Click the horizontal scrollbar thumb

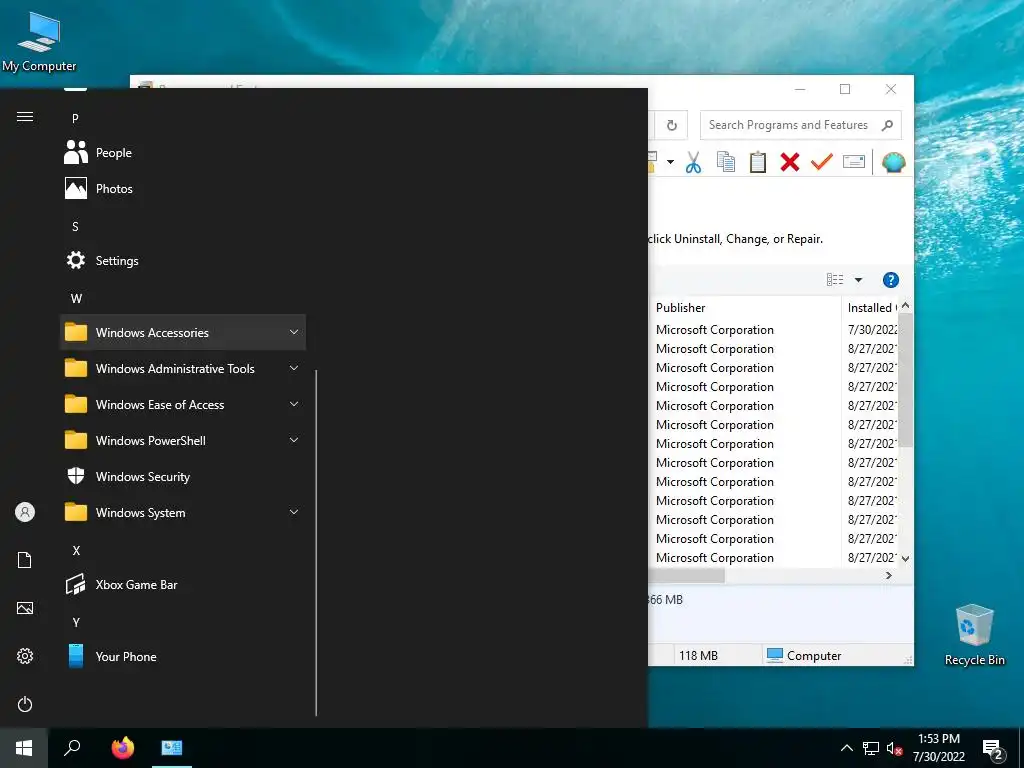686,575
